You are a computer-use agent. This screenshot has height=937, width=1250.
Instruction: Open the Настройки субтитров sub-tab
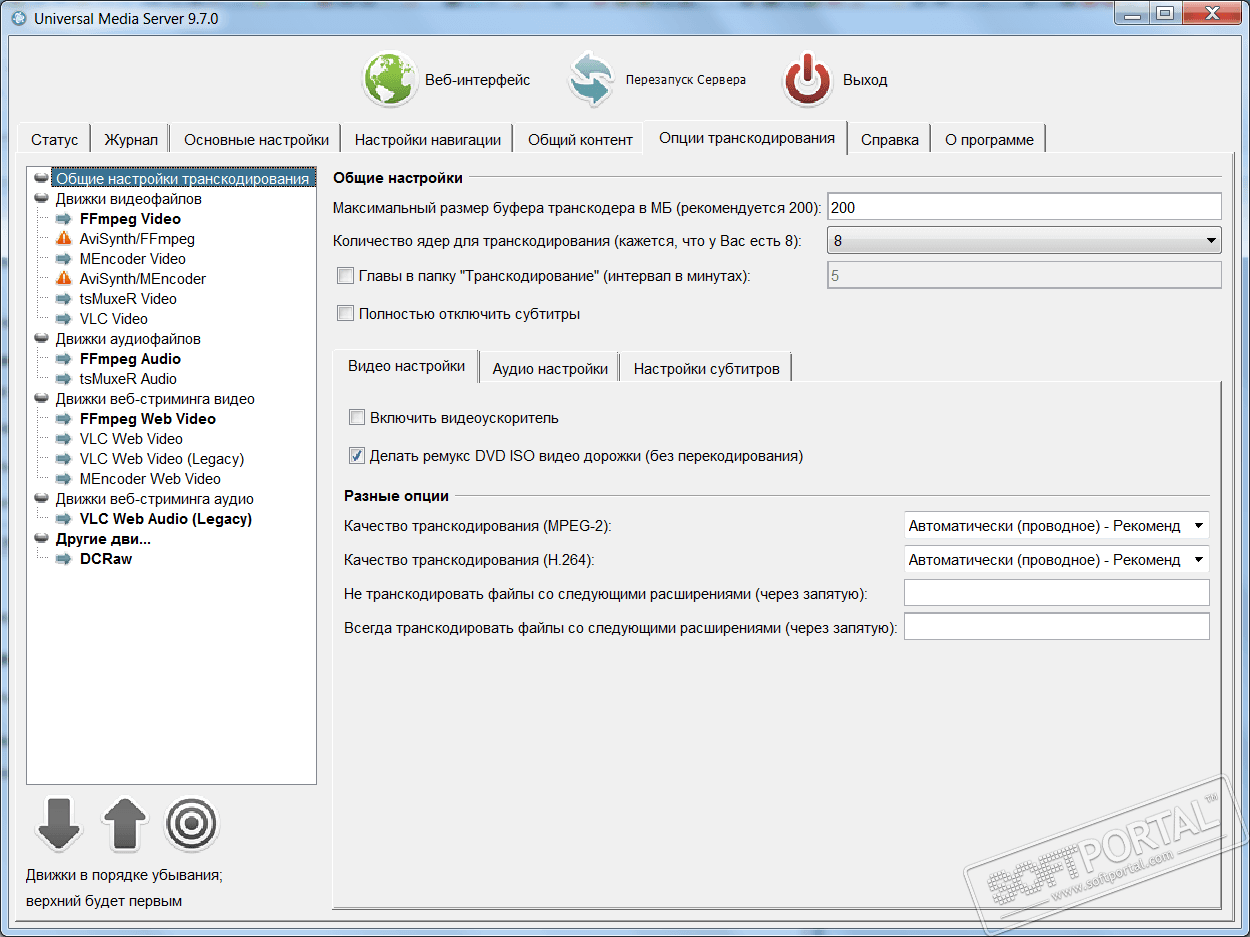(x=706, y=368)
